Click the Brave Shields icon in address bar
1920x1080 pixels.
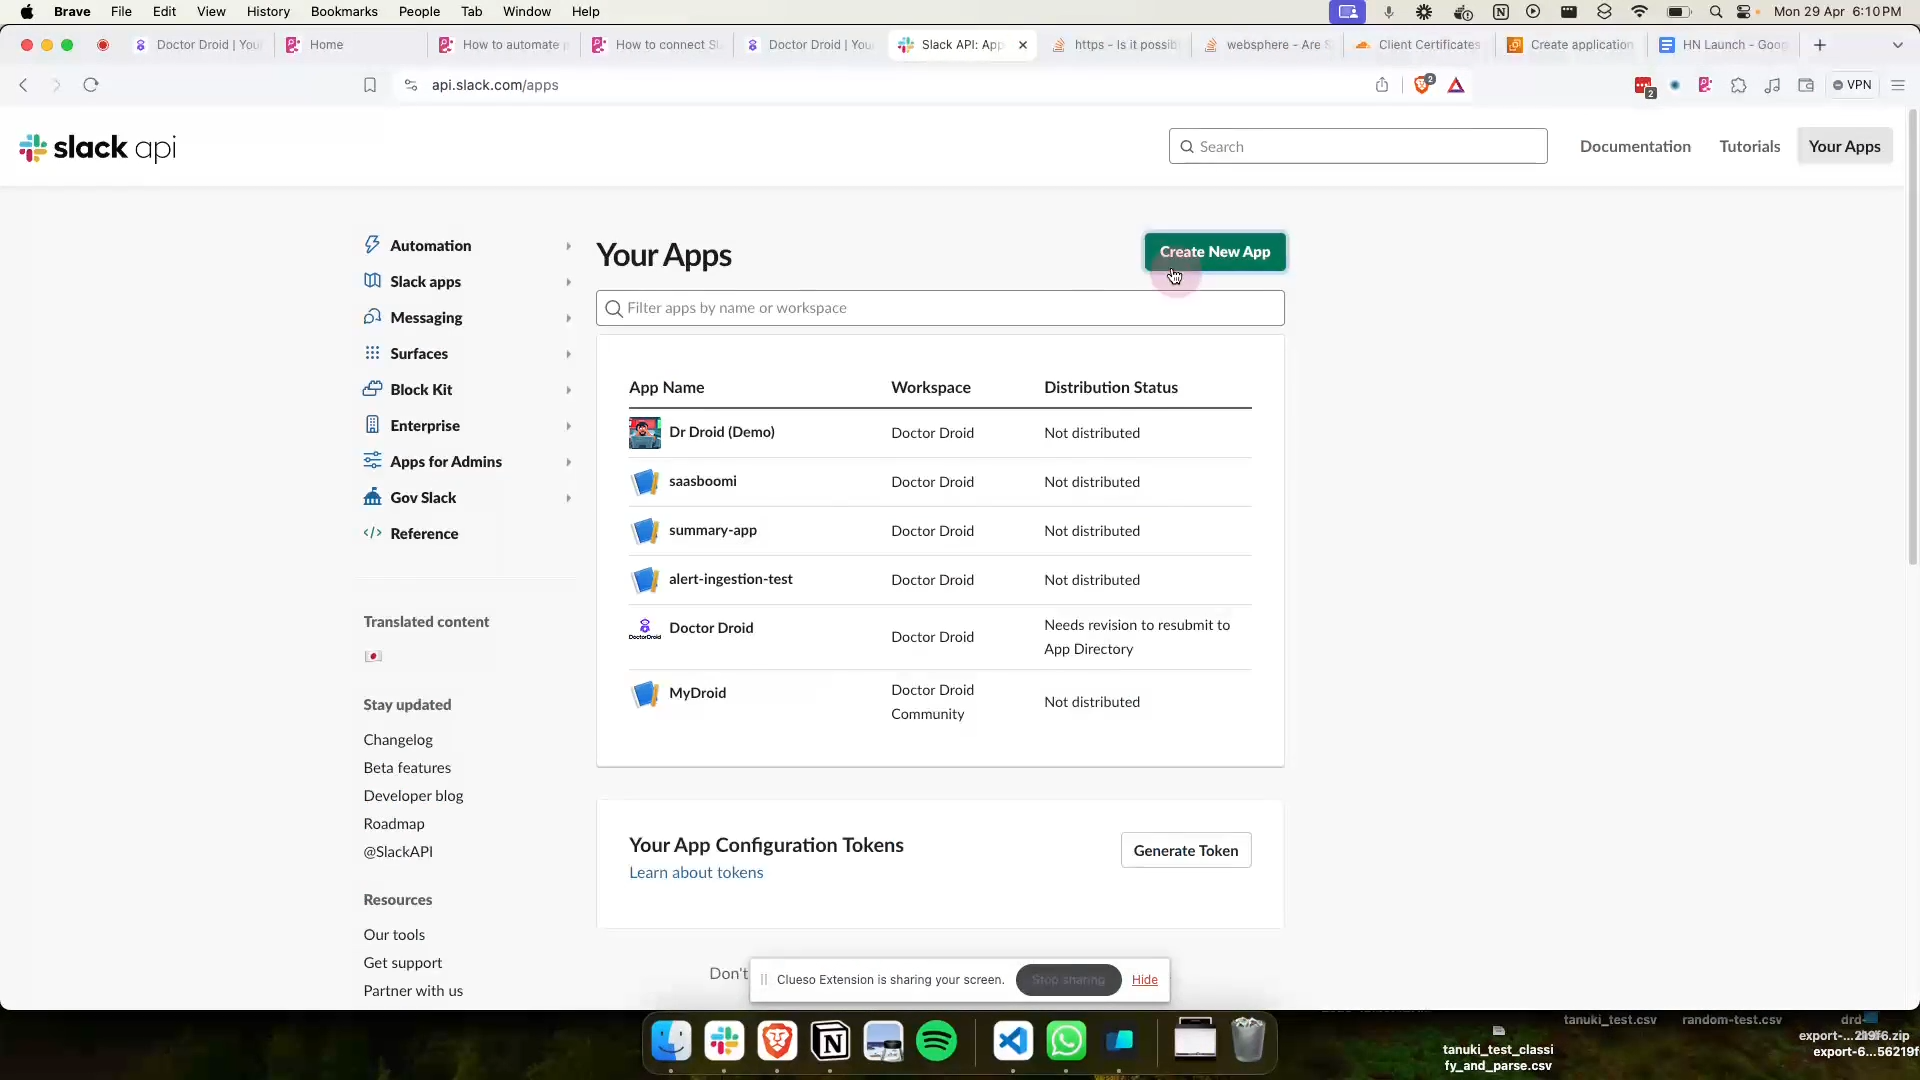coord(1423,85)
